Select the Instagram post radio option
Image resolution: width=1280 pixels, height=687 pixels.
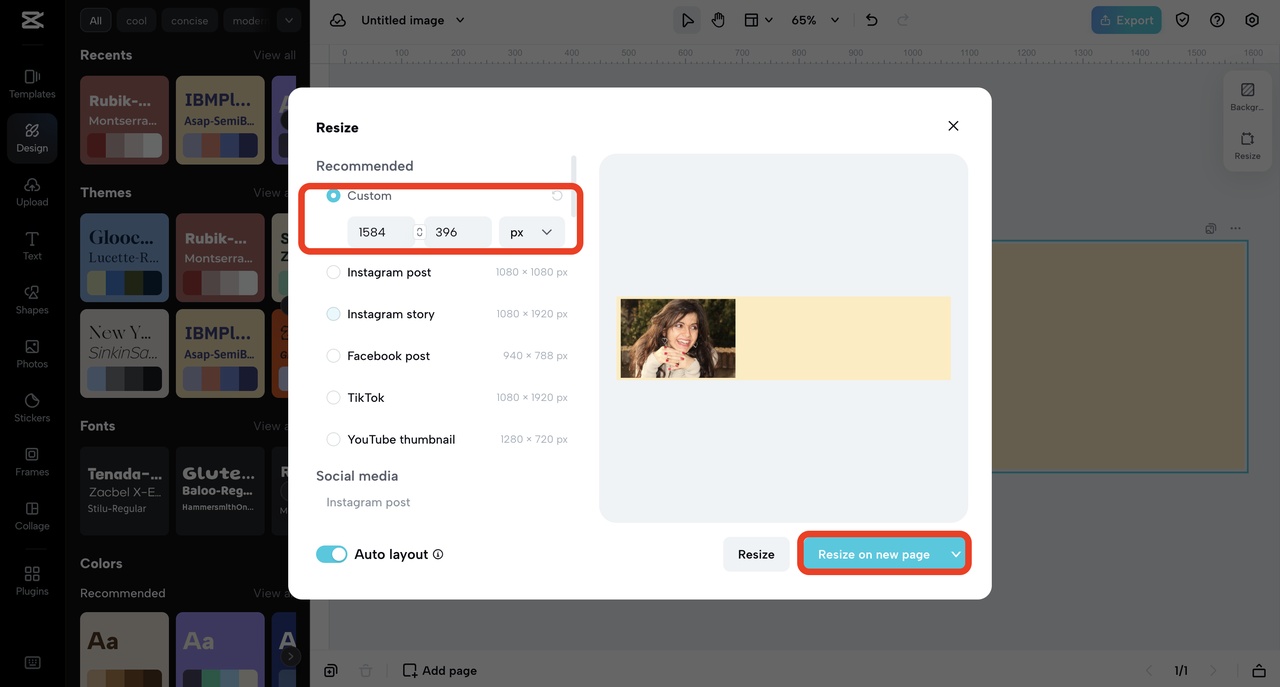point(334,272)
